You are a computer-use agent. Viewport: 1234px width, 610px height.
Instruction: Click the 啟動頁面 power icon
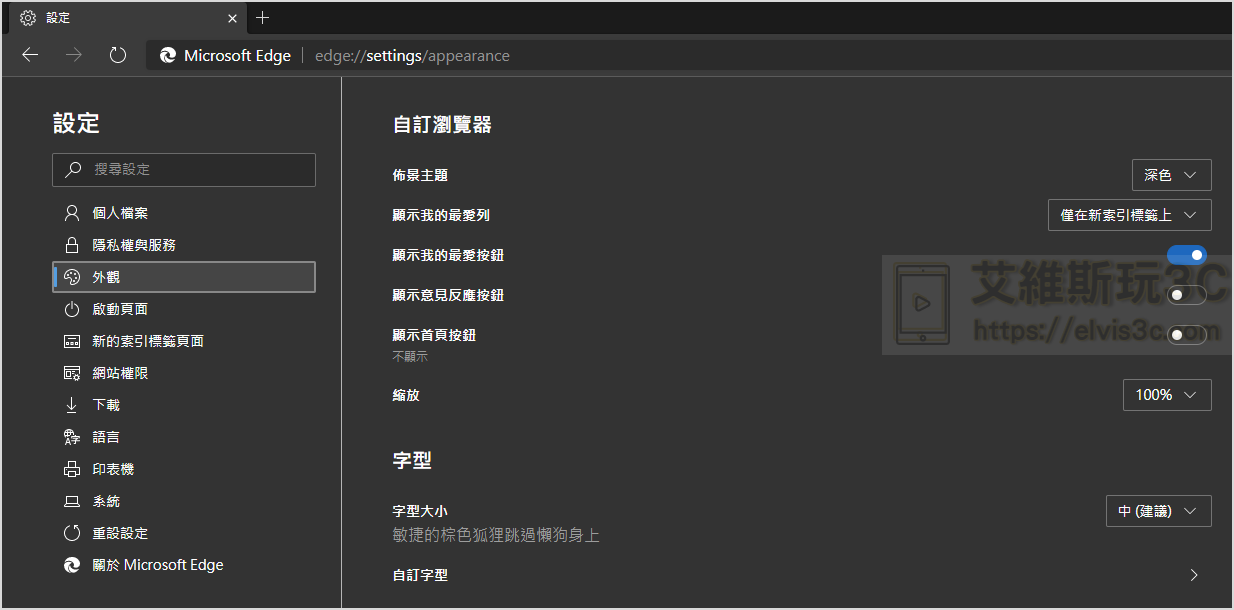tap(71, 309)
